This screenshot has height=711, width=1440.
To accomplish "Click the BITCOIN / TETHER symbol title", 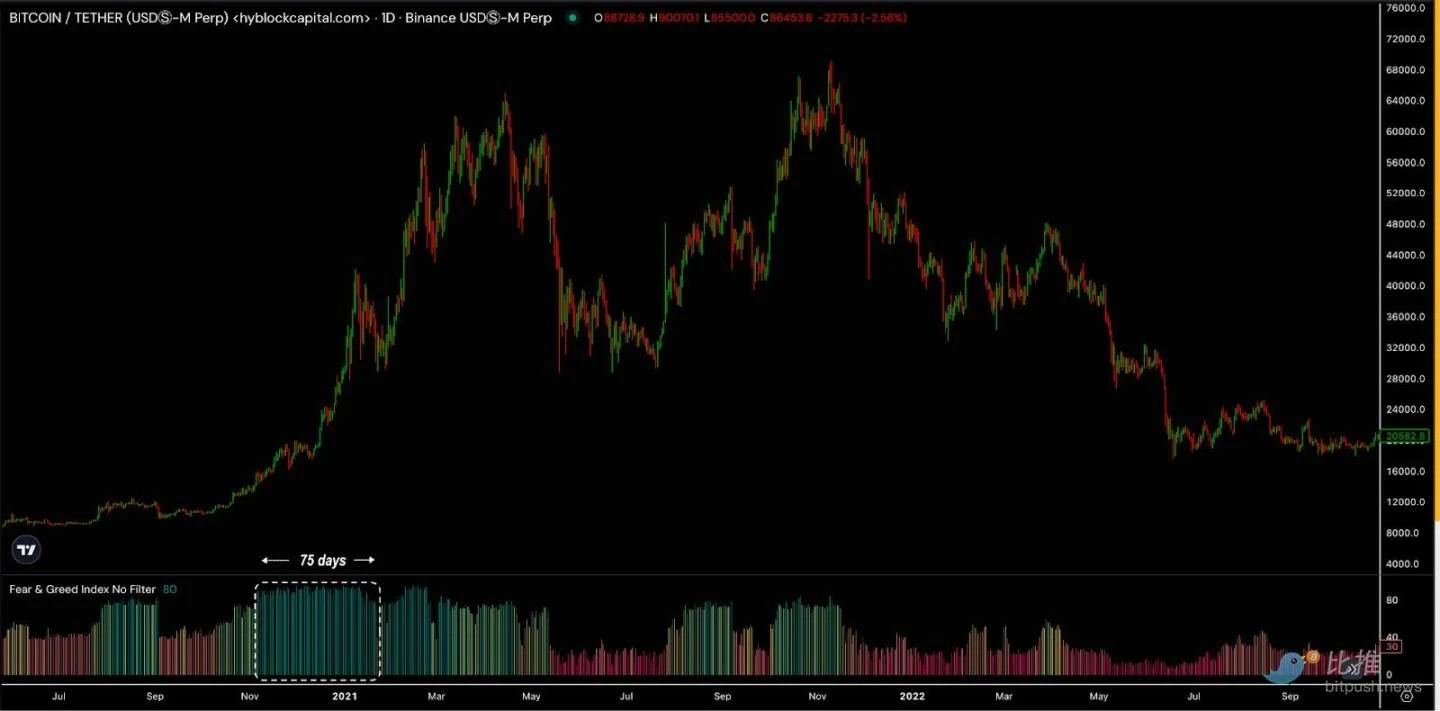I will (x=117, y=18).
